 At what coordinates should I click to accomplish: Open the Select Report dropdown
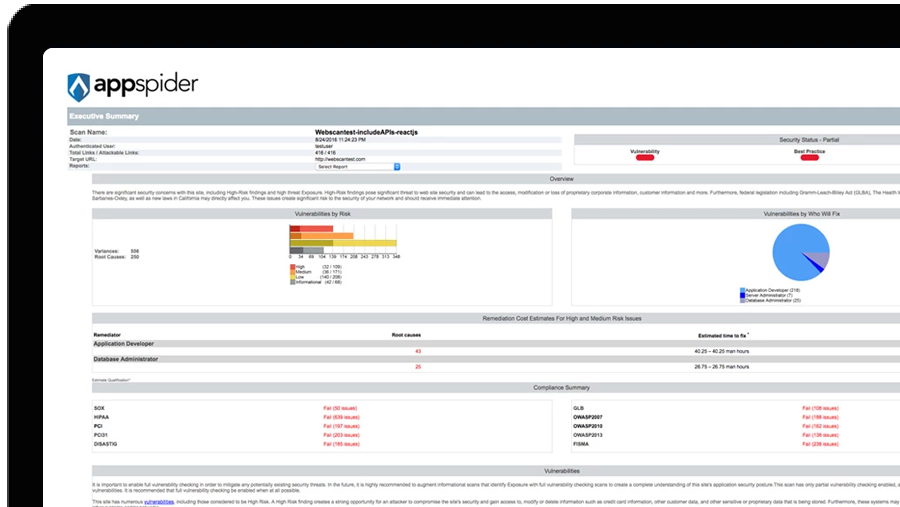(358, 167)
